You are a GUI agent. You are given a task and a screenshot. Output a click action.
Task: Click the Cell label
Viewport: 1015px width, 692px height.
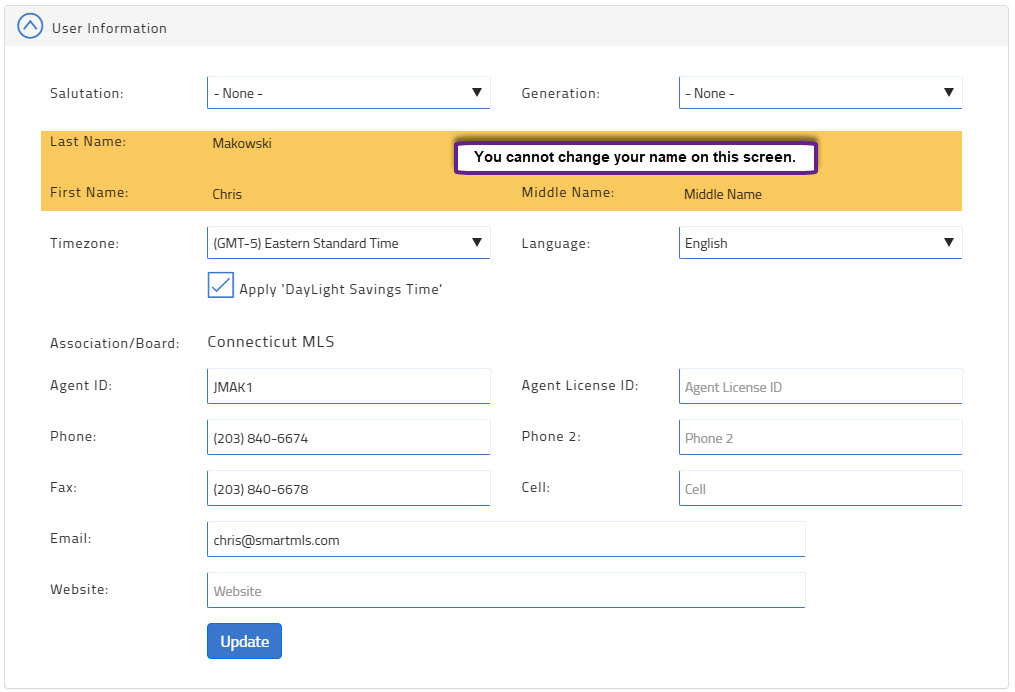[536, 487]
